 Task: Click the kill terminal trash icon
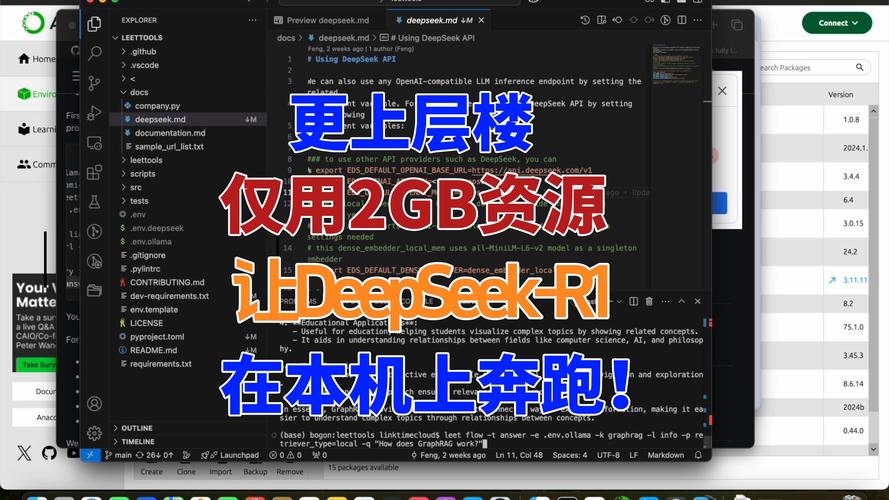pyautogui.click(x=649, y=302)
